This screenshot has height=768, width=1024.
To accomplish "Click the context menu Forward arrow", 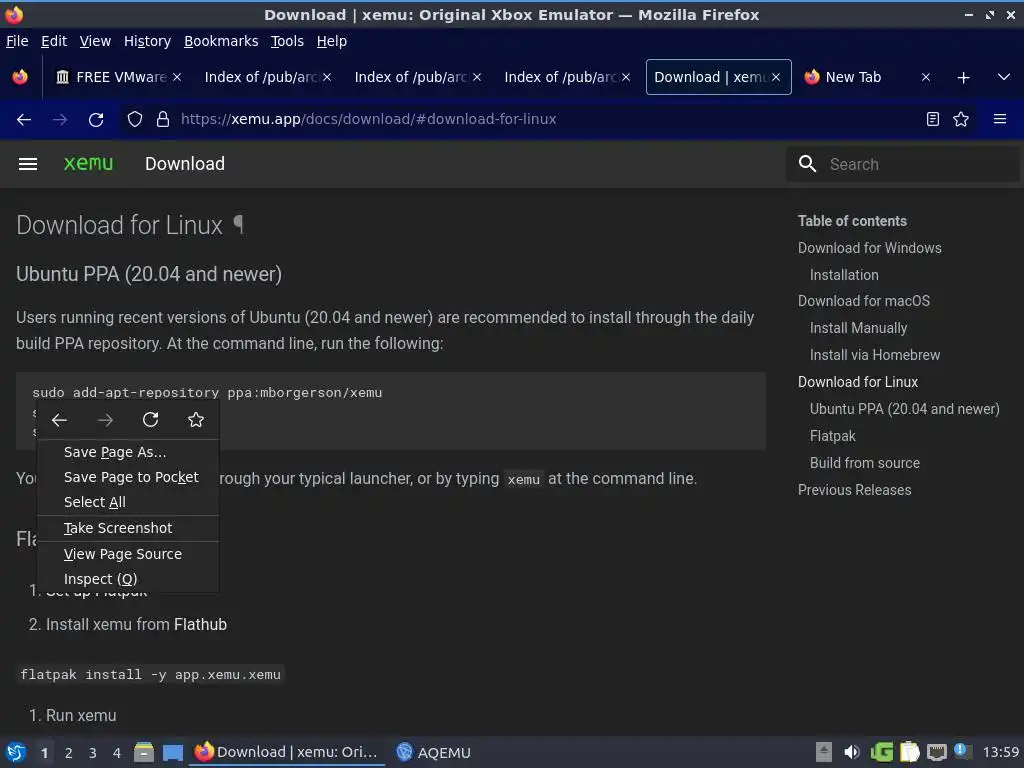I will pyautogui.click(x=105, y=420).
